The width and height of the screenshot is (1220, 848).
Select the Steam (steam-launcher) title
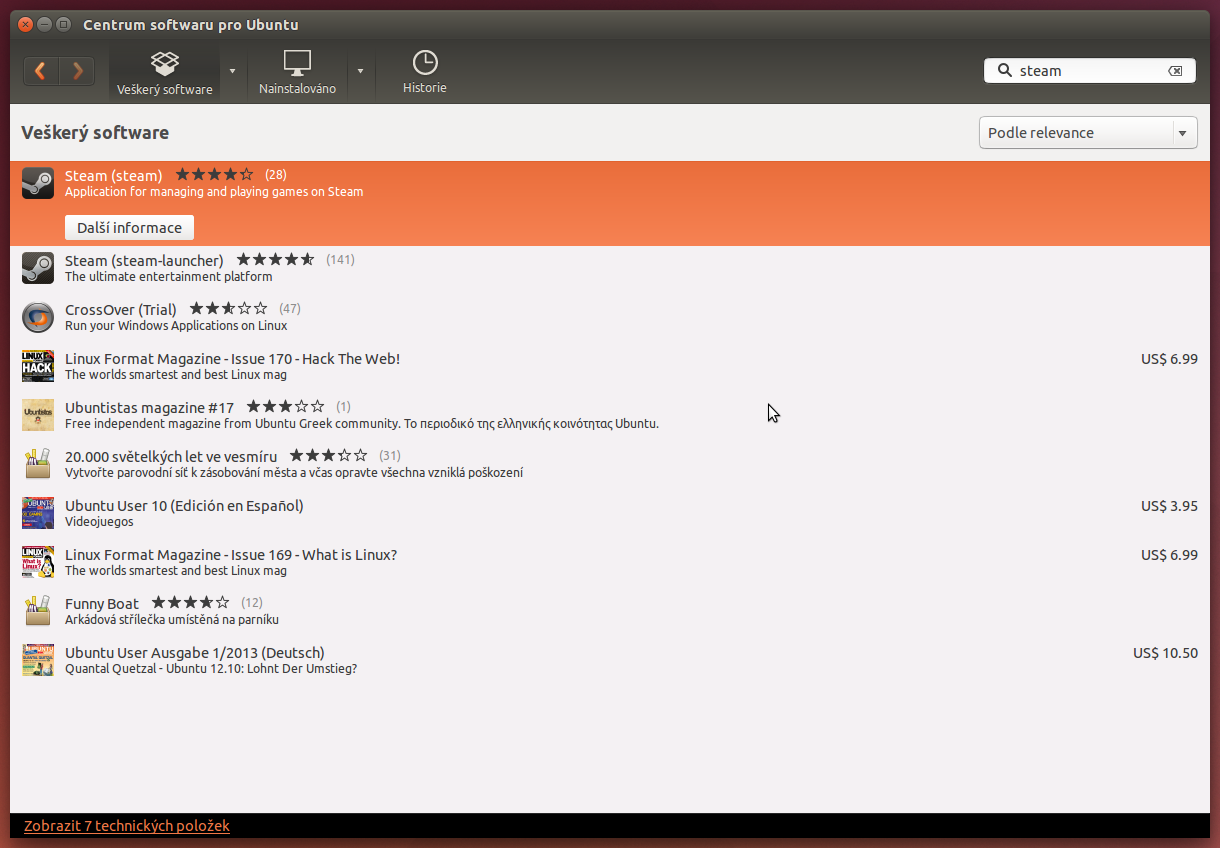click(x=144, y=260)
